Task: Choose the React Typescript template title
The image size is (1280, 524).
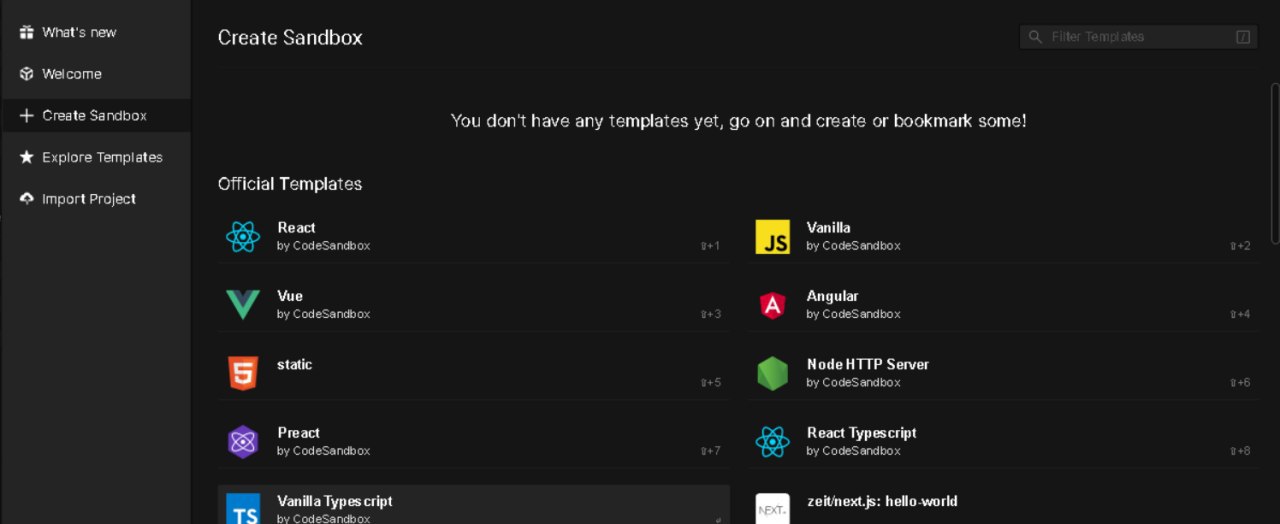Action: 862,433
